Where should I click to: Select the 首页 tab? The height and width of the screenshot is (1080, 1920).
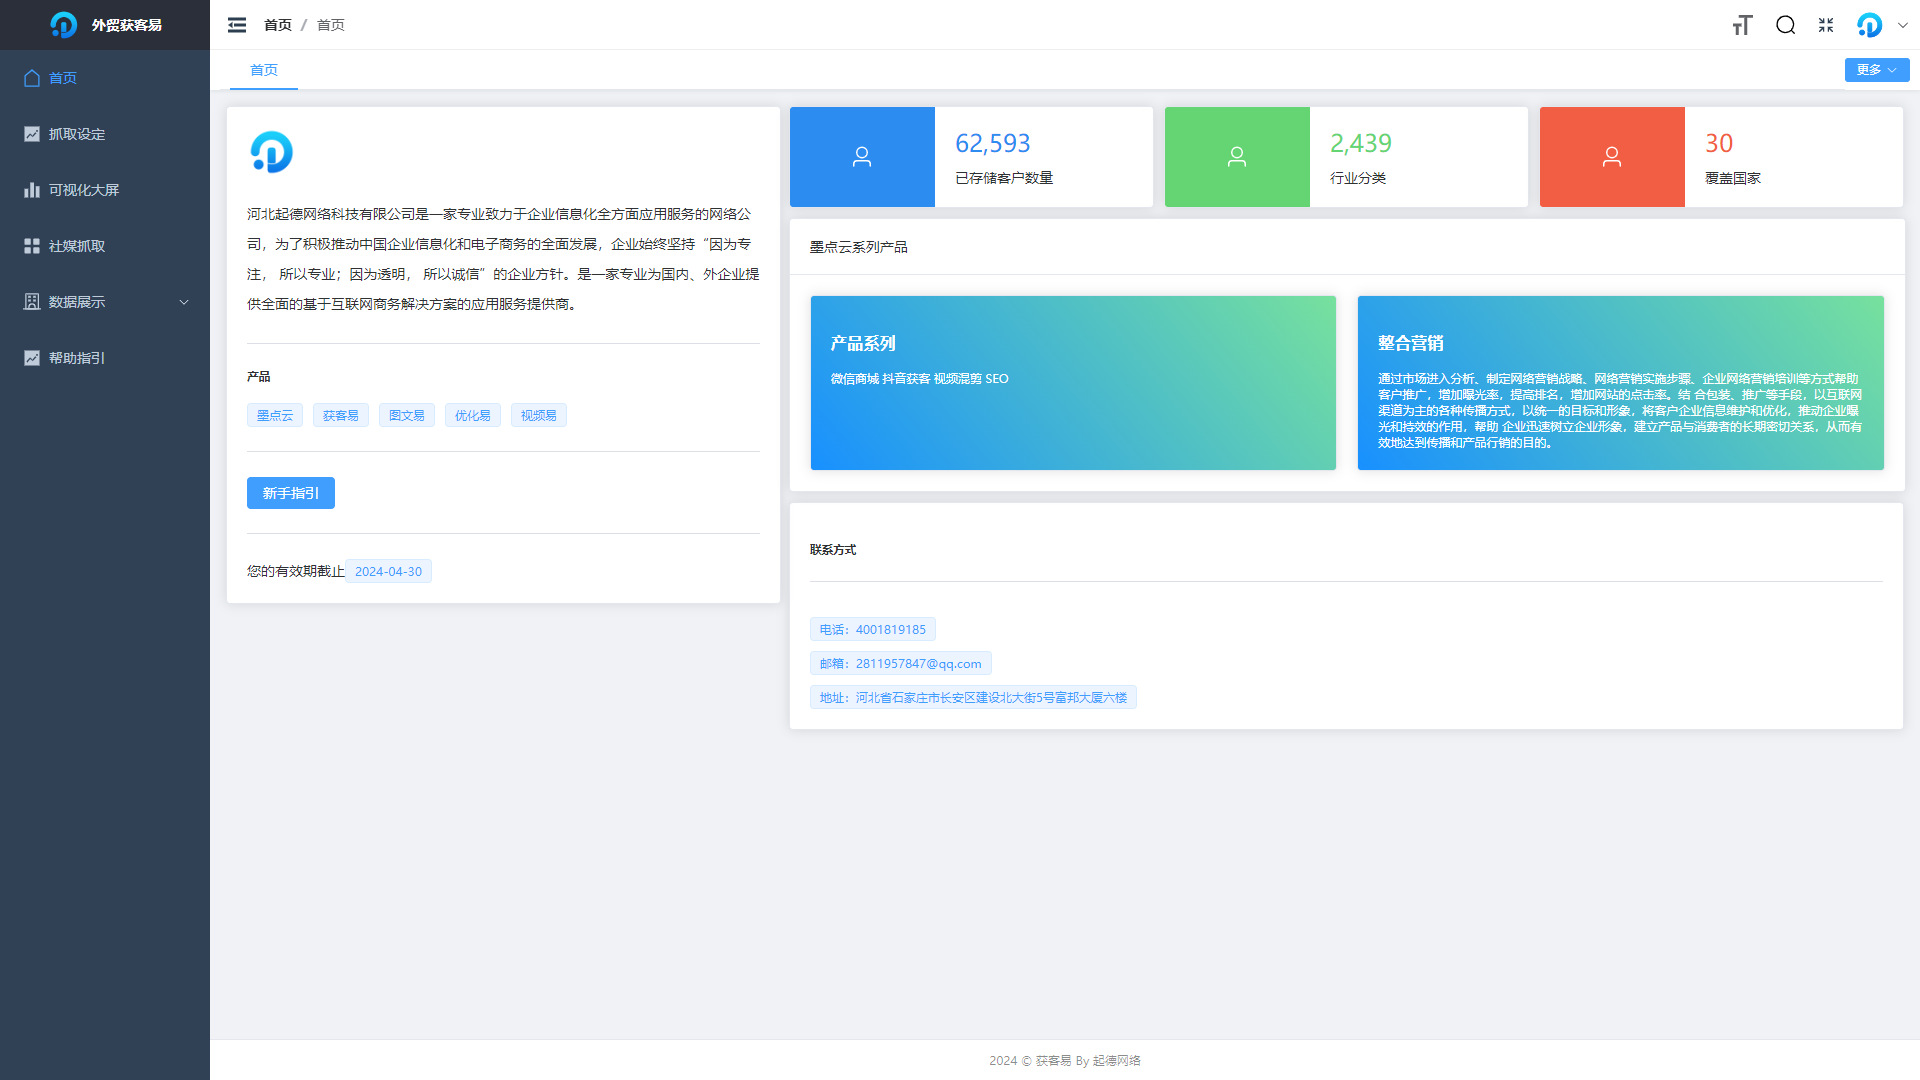coord(264,70)
